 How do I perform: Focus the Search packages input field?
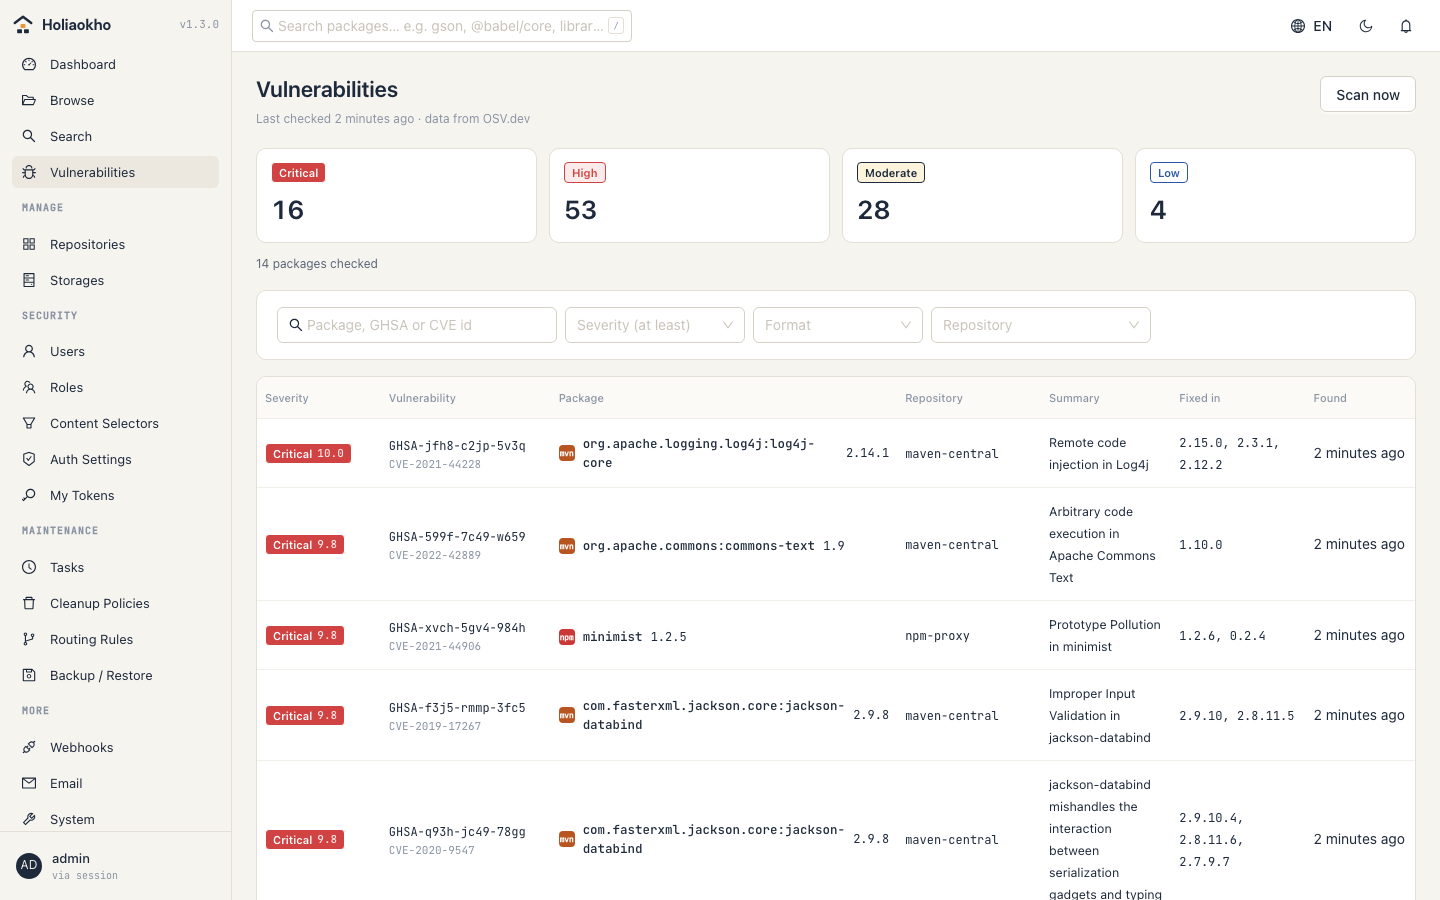click(442, 26)
